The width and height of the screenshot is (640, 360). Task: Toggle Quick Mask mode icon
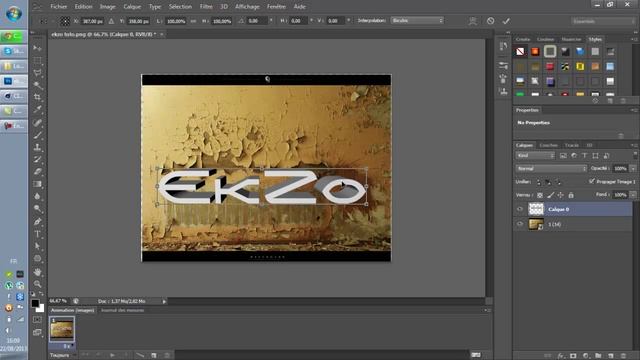(x=37, y=320)
